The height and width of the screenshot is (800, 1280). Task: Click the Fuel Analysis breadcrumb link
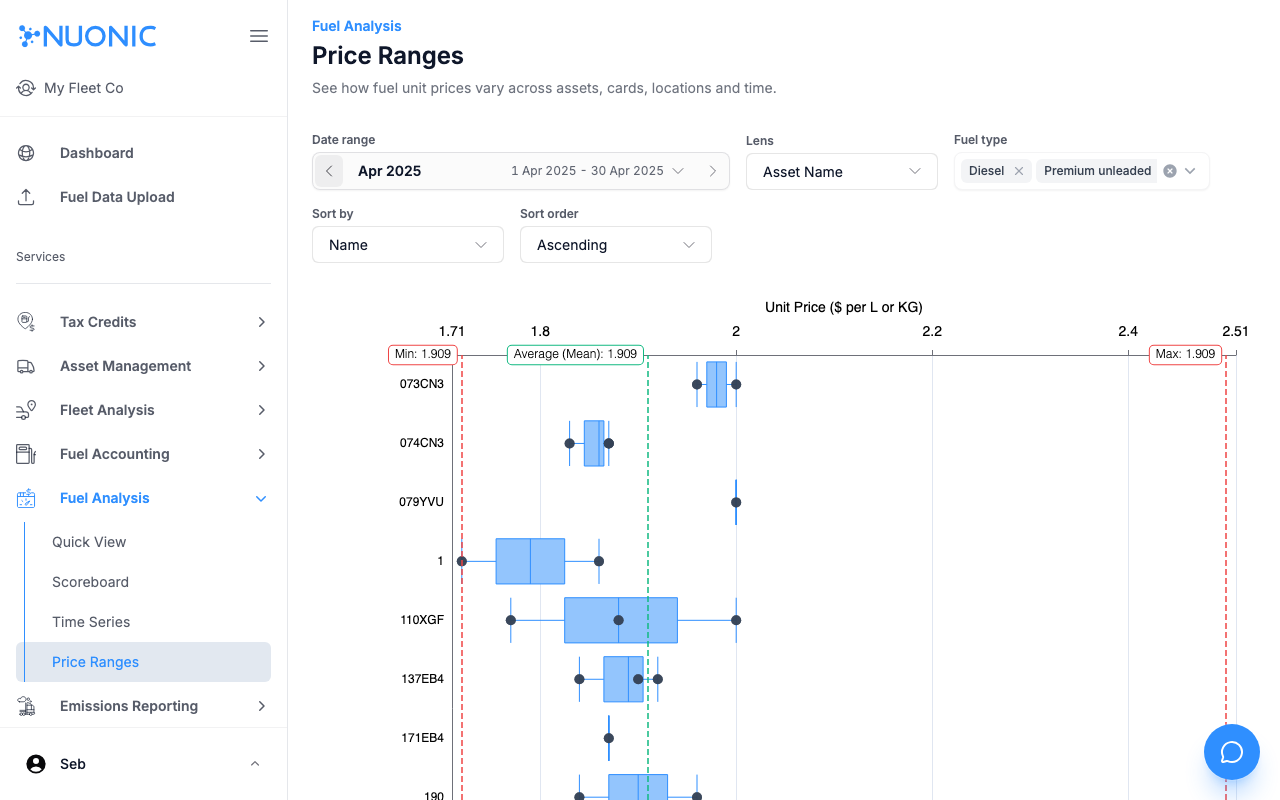(357, 26)
